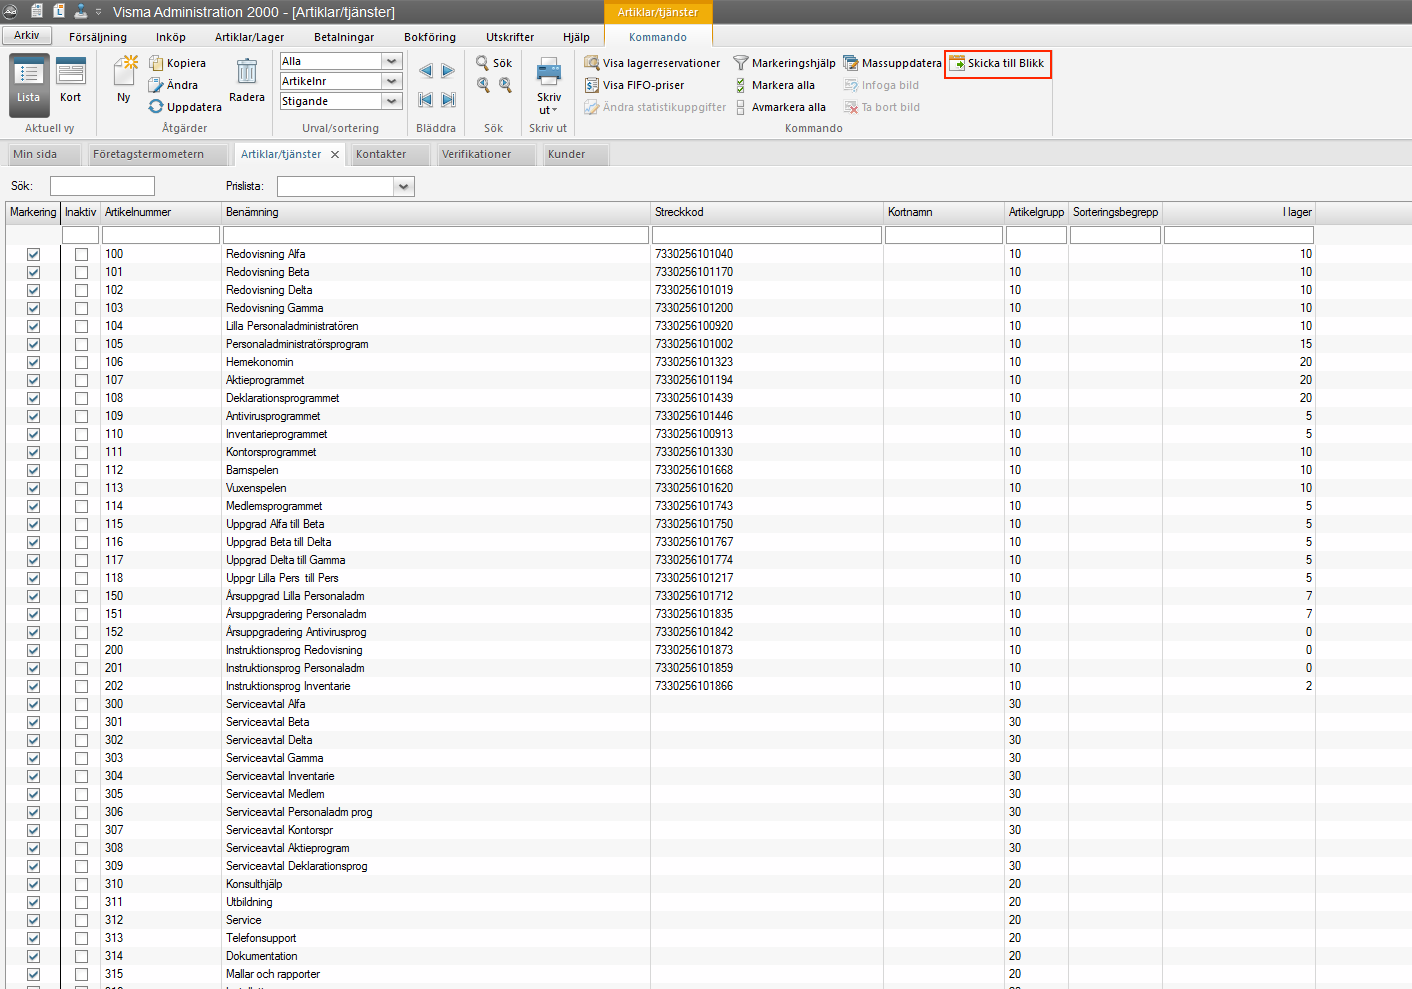Click the Sök text field
The height and width of the screenshot is (989, 1412).
tap(102, 186)
